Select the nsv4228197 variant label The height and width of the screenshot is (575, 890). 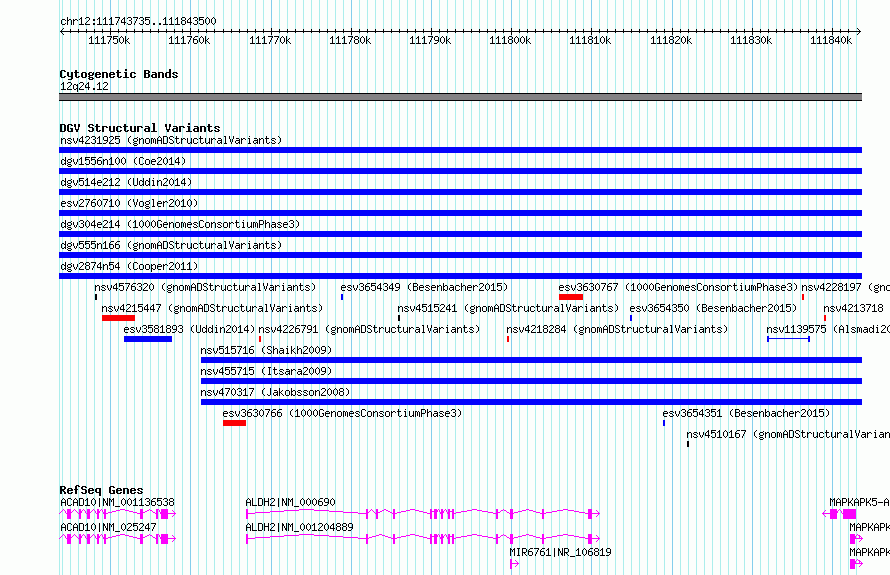tap(845, 287)
